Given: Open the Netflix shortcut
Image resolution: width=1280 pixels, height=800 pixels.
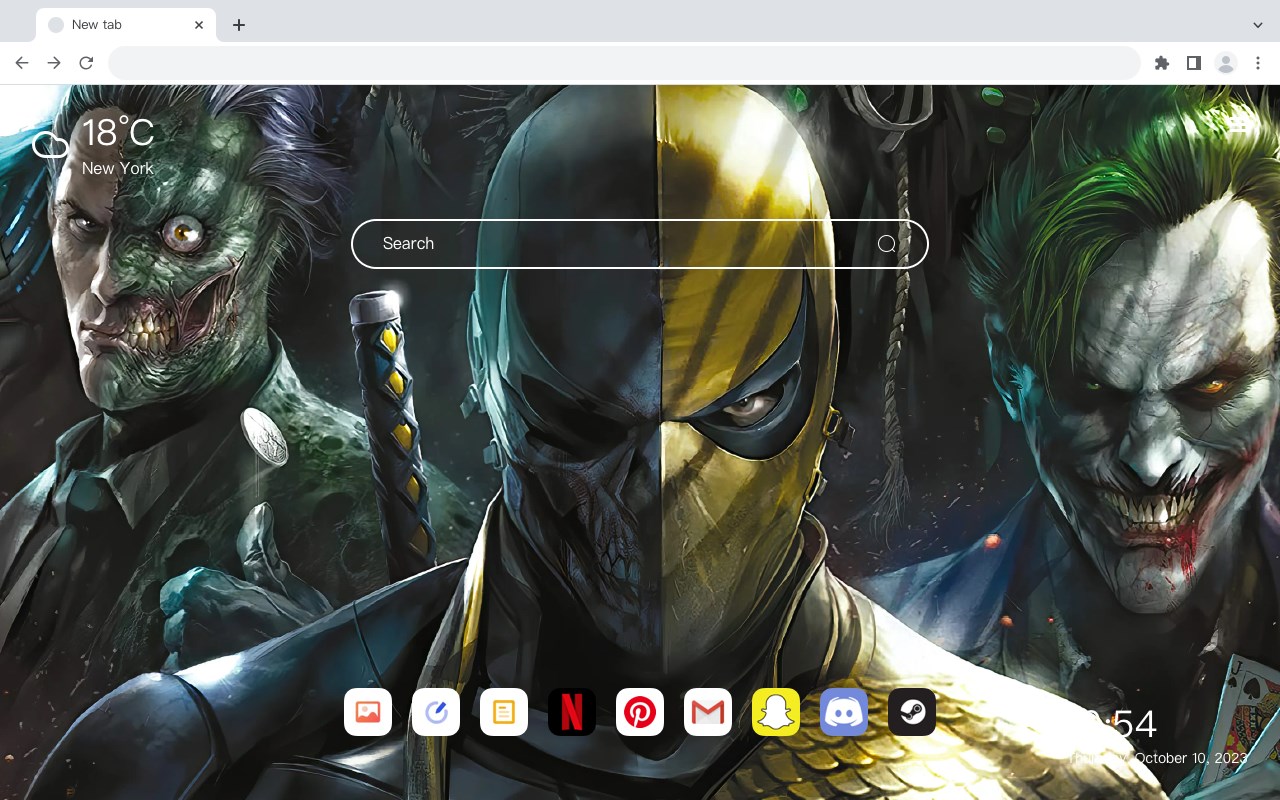Looking at the screenshot, I should 572,712.
